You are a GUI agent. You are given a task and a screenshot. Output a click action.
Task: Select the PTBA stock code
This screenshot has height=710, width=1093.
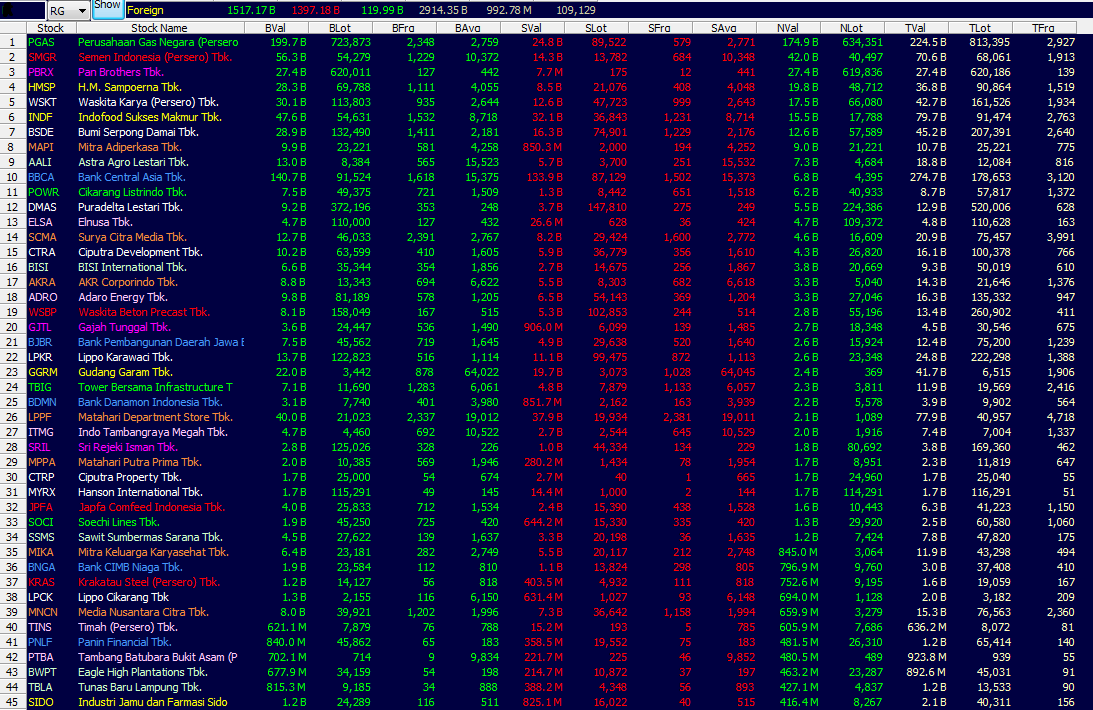click(40, 656)
